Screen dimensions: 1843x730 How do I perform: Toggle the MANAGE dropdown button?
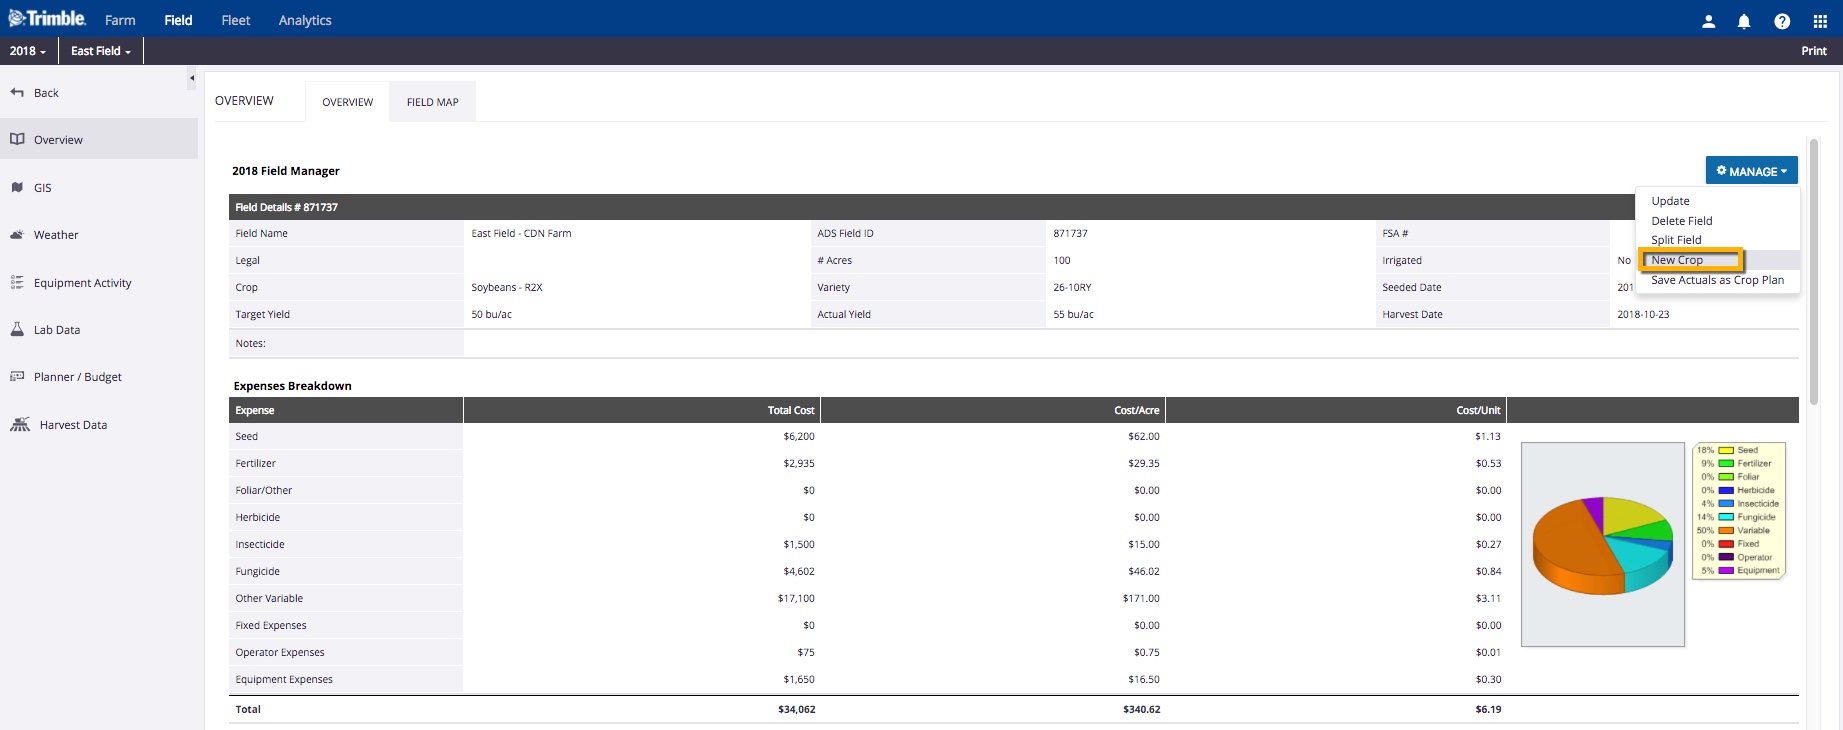[1751, 171]
